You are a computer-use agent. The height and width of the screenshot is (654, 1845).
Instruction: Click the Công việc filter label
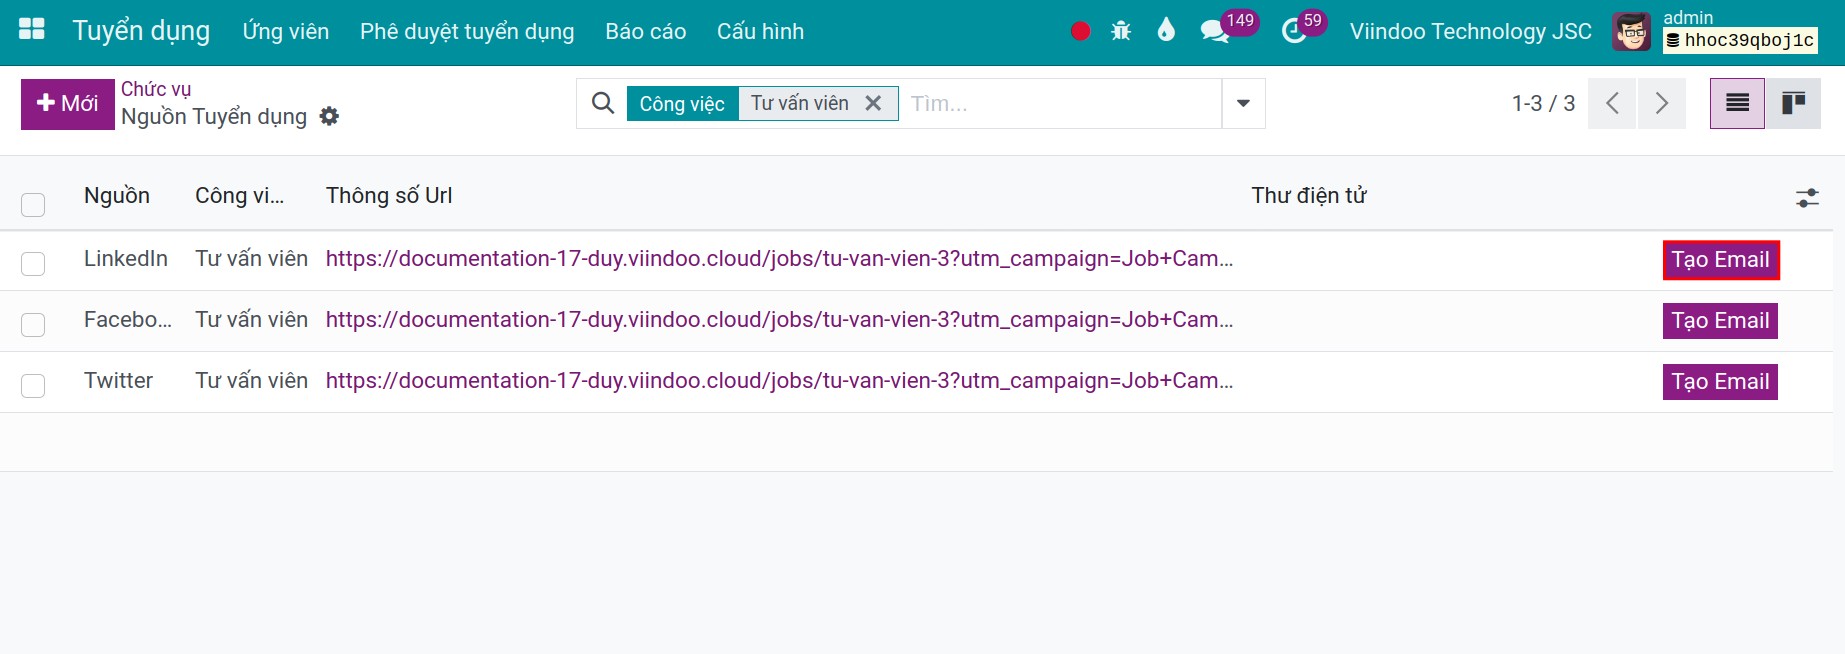click(x=682, y=104)
